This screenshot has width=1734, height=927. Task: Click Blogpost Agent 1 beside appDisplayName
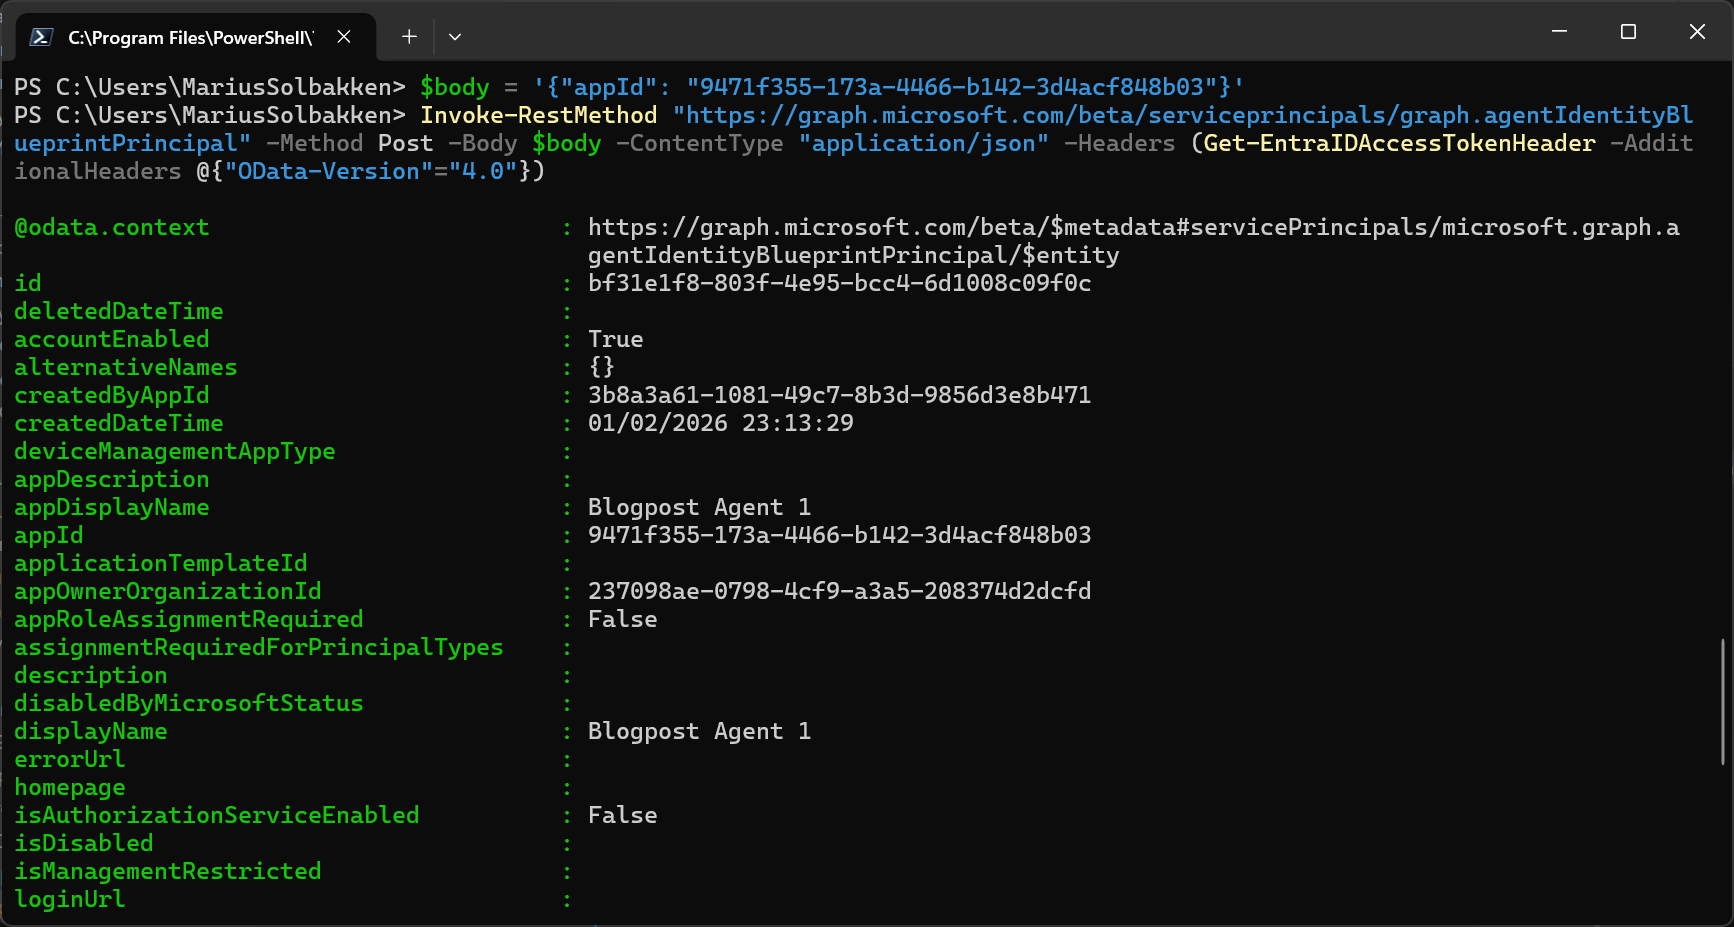coord(699,508)
